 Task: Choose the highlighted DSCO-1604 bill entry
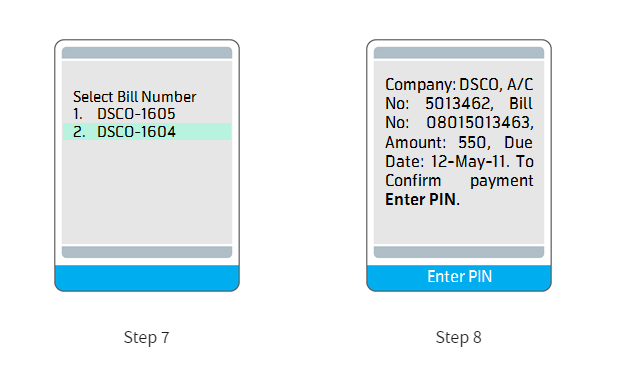click(x=147, y=132)
